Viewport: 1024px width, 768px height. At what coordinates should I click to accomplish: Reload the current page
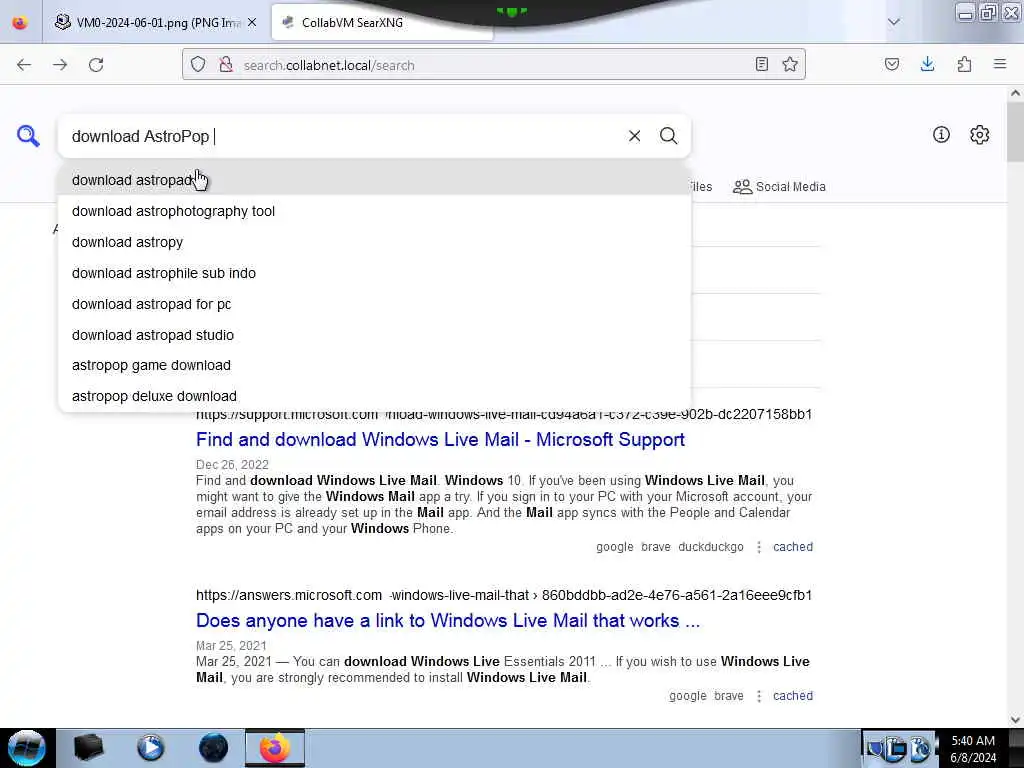(x=96, y=65)
